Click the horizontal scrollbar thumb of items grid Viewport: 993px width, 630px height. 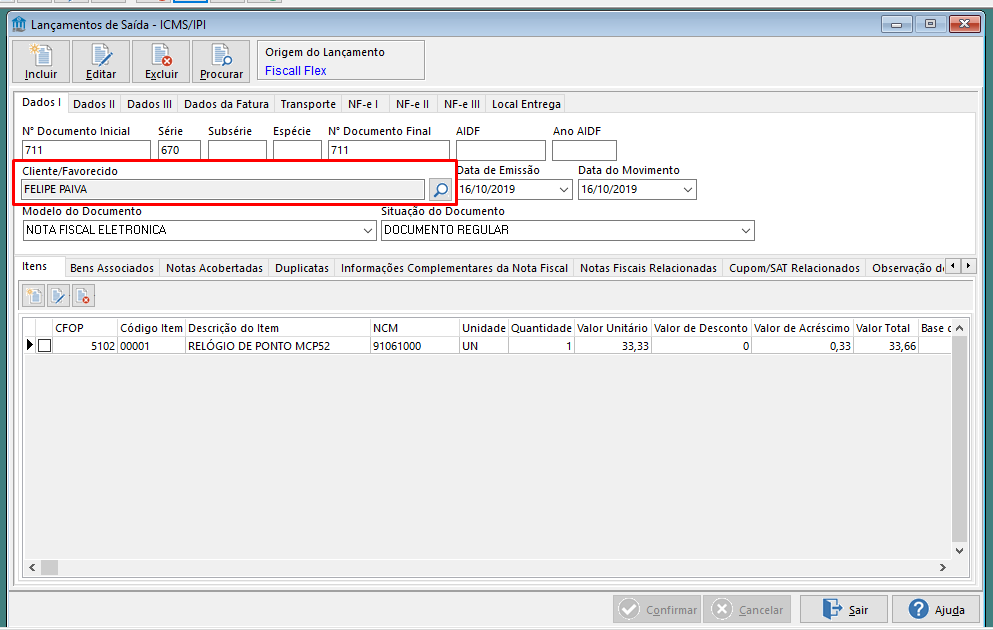pos(49,567)
